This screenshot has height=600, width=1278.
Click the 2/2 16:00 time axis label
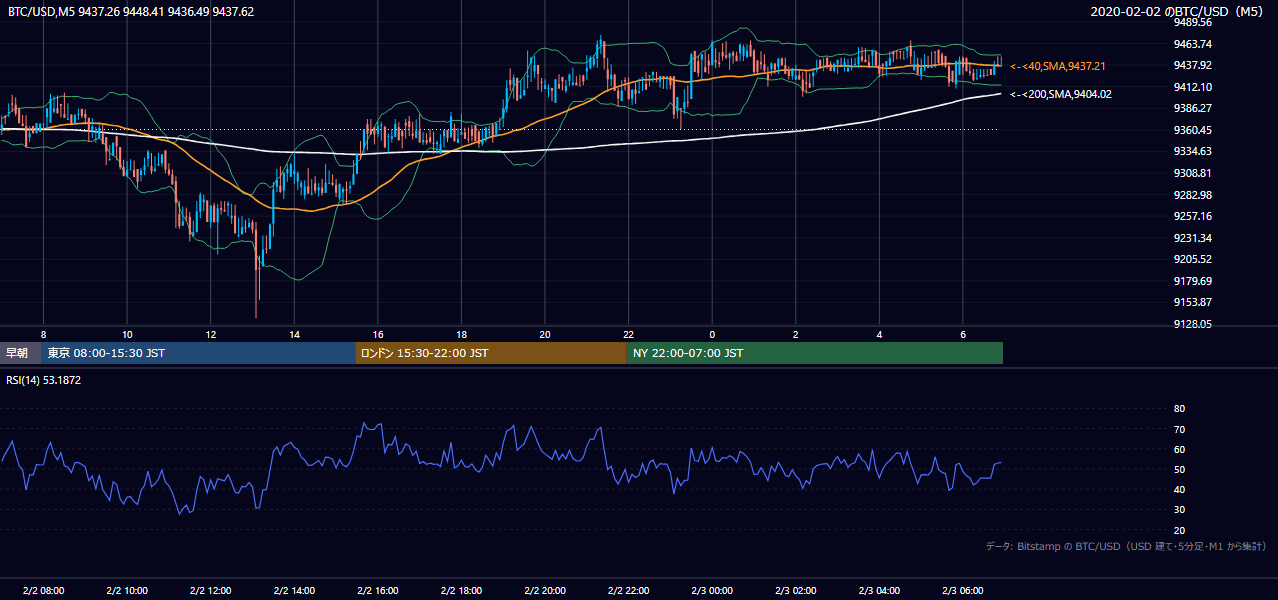(377, 591)
